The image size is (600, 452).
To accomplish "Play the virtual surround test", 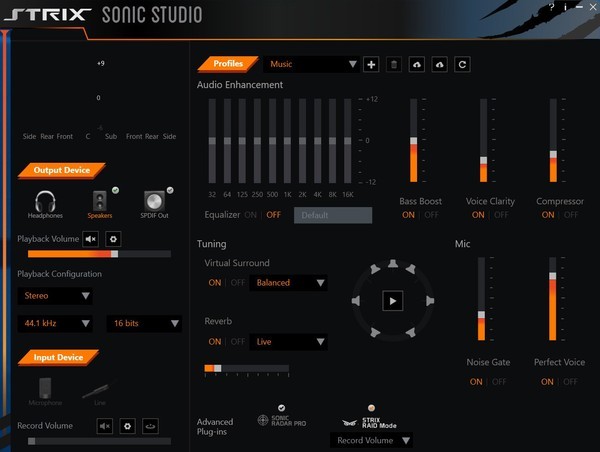I will [393, 301].
